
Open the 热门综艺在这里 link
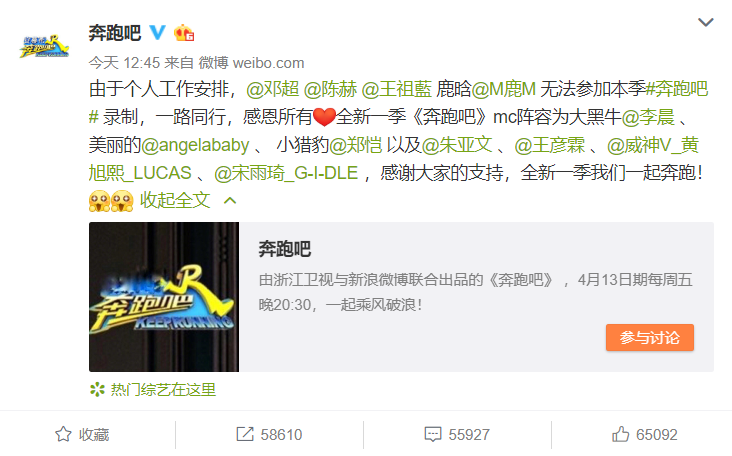click(x=163, y=389)
